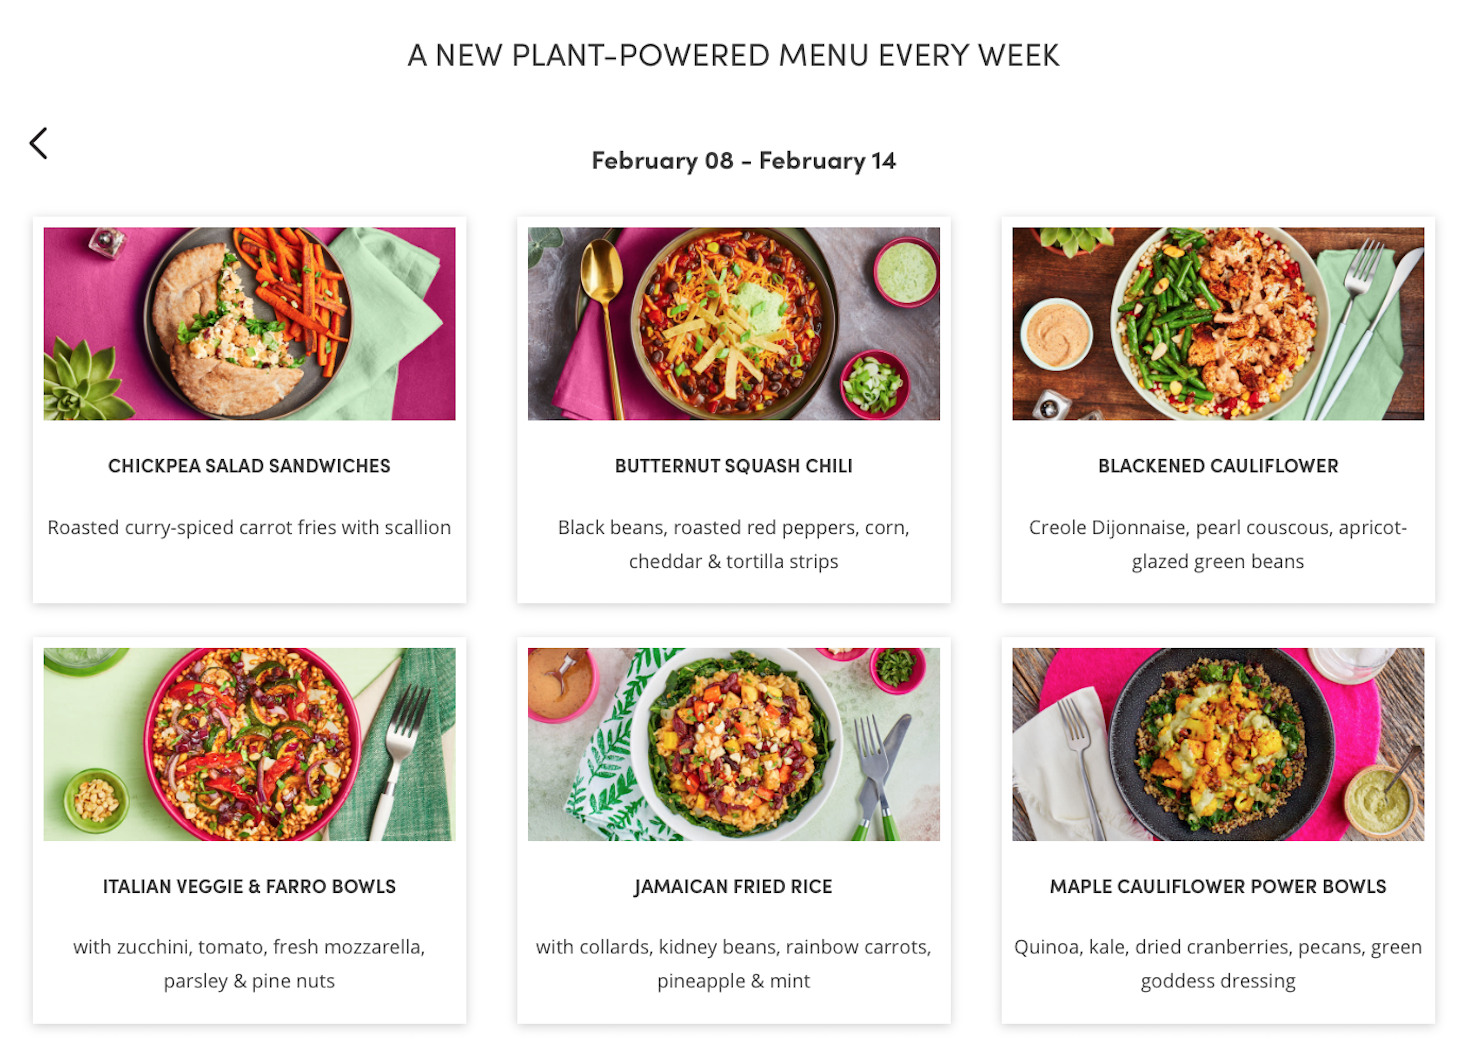Select Italian Veggie & Farro Bowls title
Viewport: 1466px width, 1045px height.
249,886
